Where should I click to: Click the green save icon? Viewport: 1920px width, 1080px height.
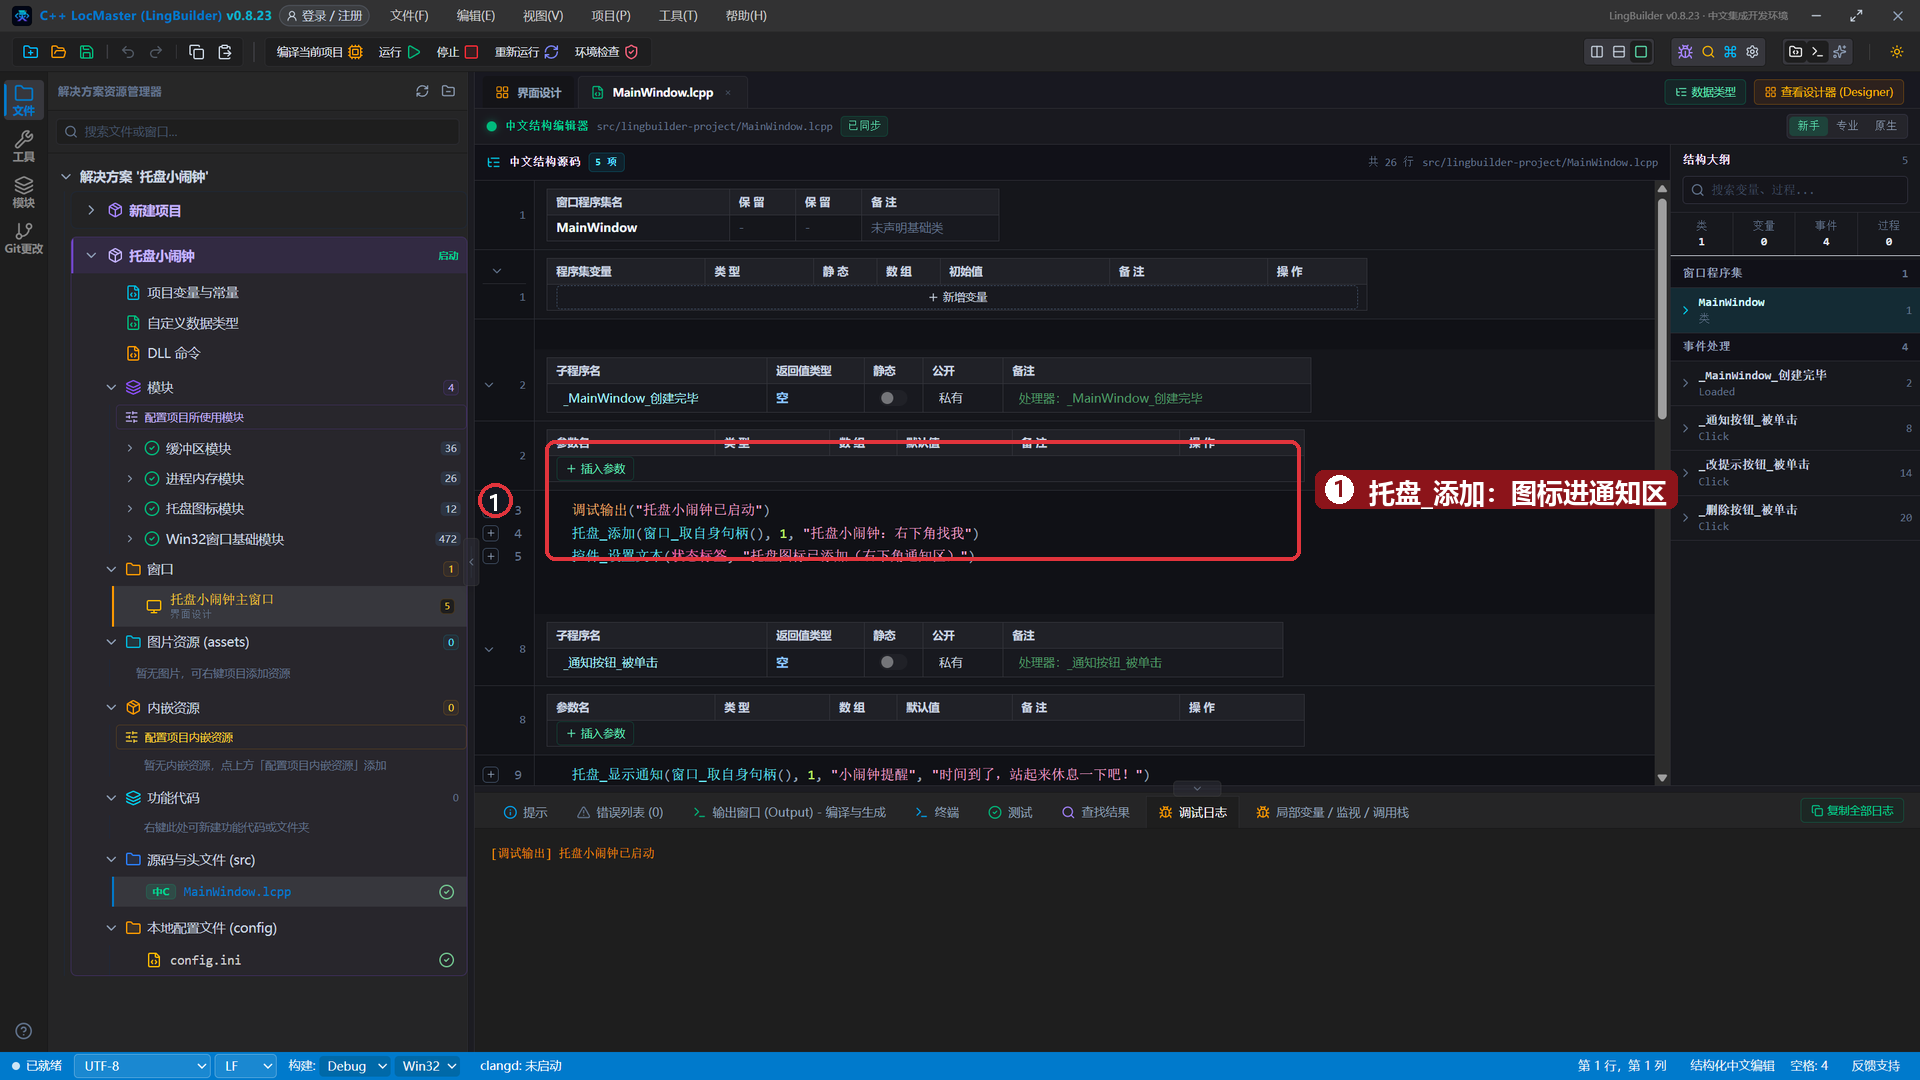(86, 52)
